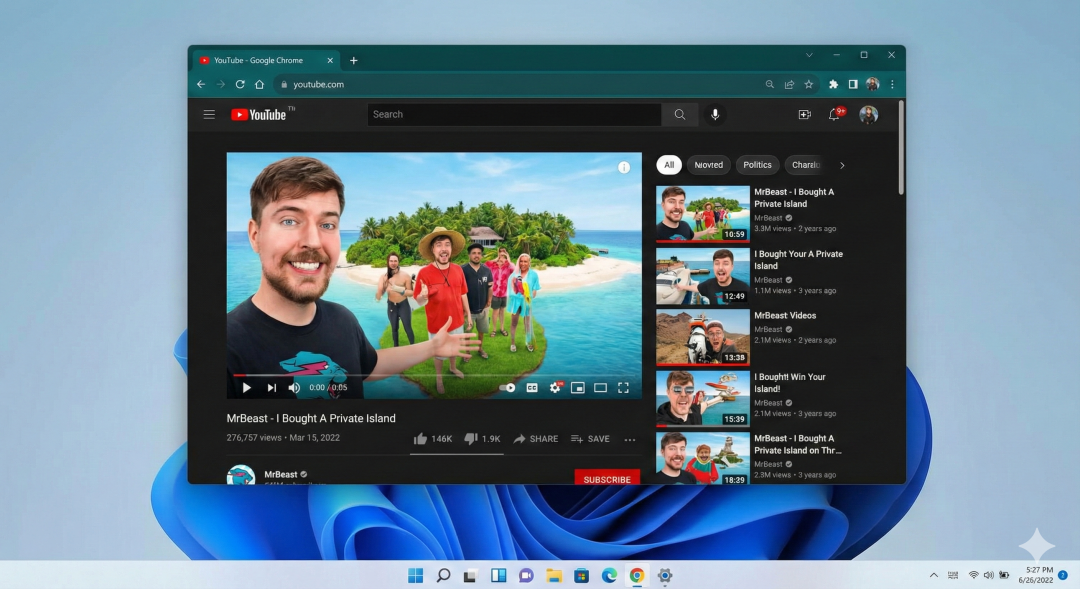This screenshot has height=589, width=1080.
Task: Seek on the video progress bar
Action: click(434, 375)
